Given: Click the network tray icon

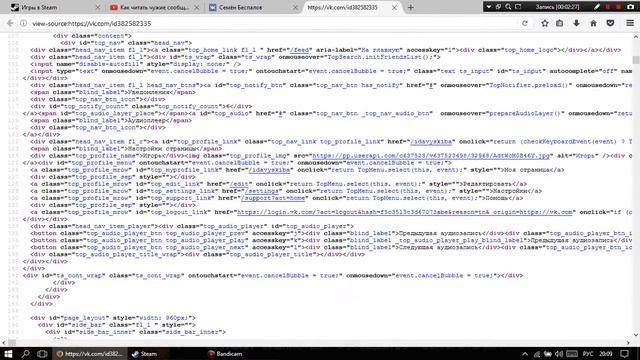Looking at the screenshot, I should pos(537,354).
